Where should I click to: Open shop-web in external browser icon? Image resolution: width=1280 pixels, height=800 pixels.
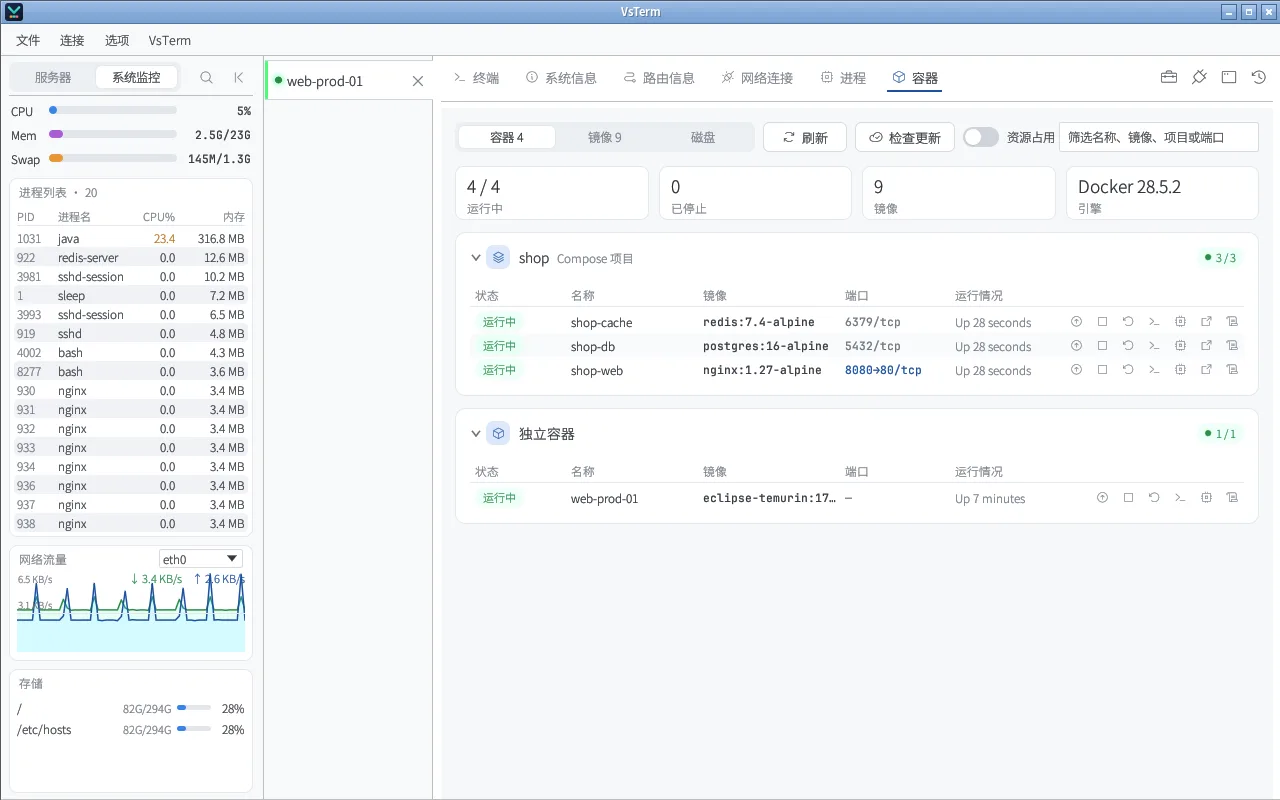1206,370
